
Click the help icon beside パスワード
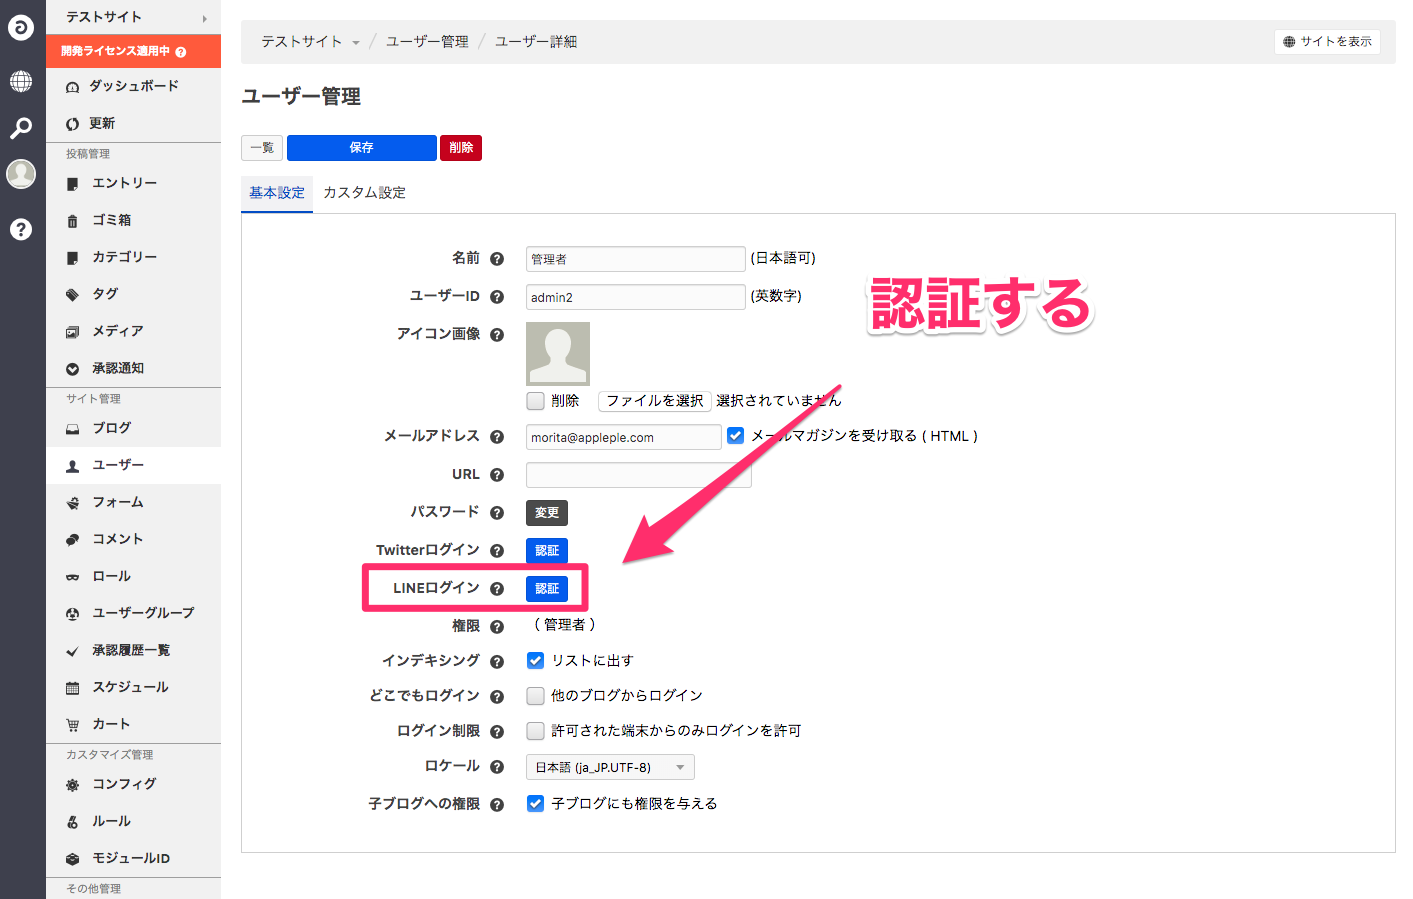tap(497, 513)
